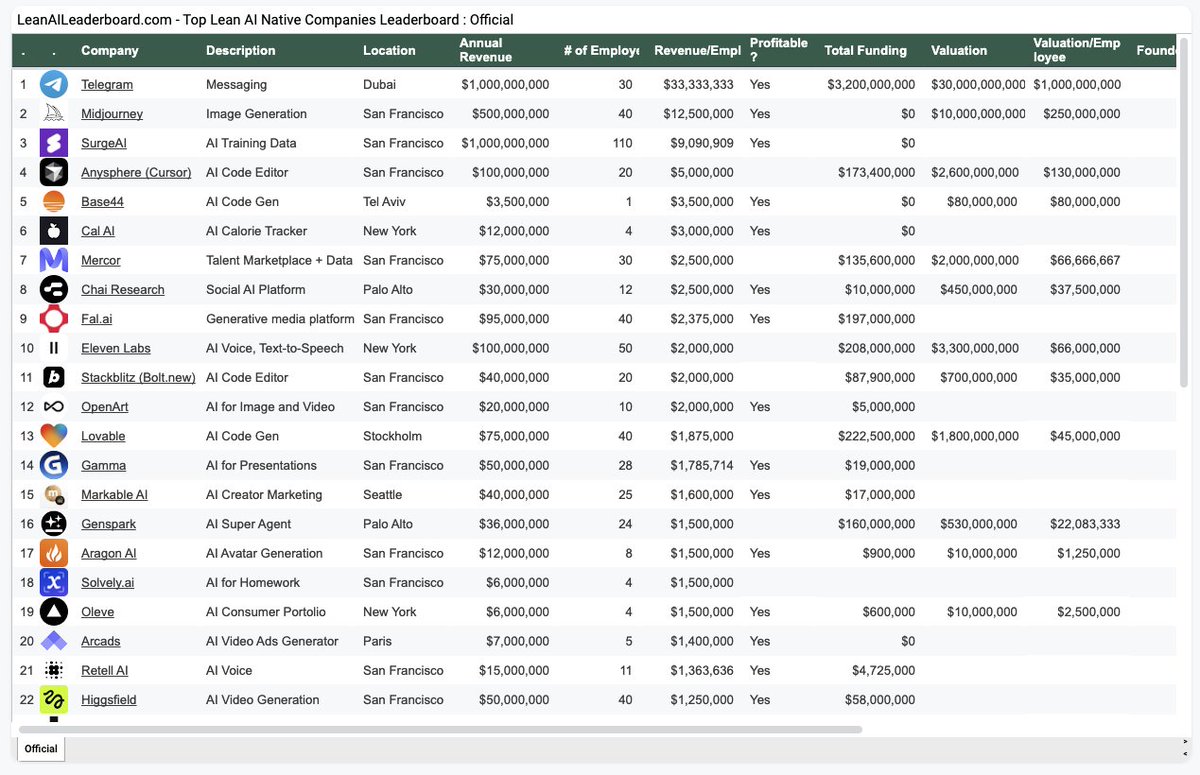Click the Arcads purple logo icon
Image resolution: width=1200 pixels, height=775 pixels.
tap(54, 641)
